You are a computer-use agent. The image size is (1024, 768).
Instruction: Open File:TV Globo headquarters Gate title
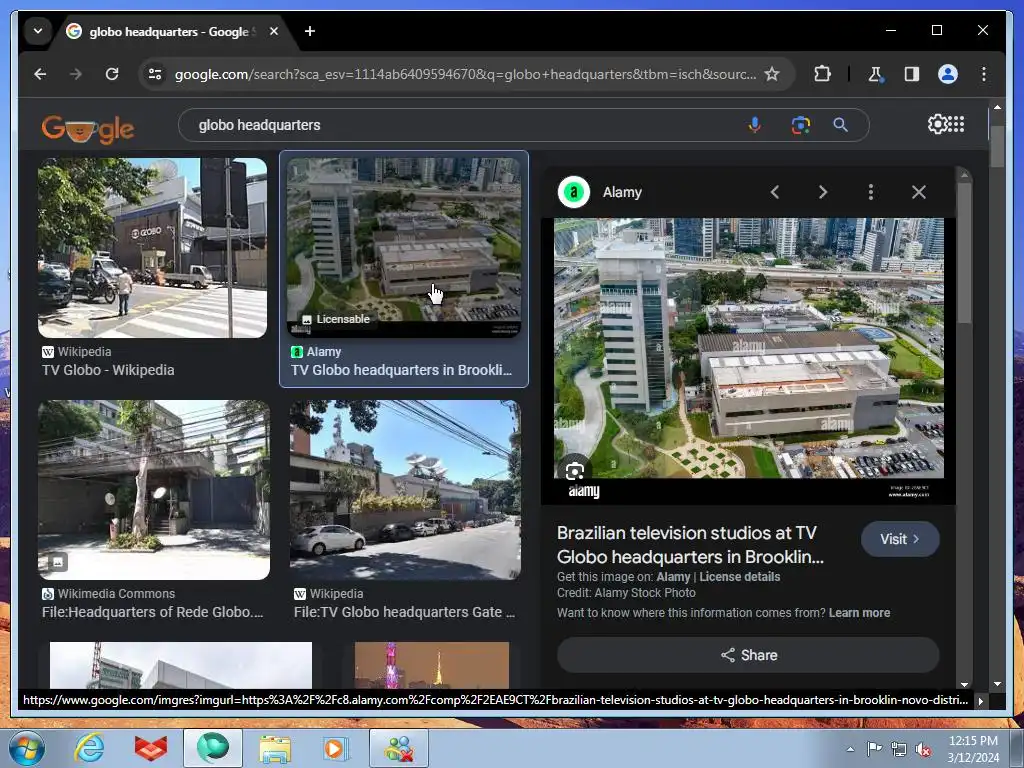click(404, 612)
